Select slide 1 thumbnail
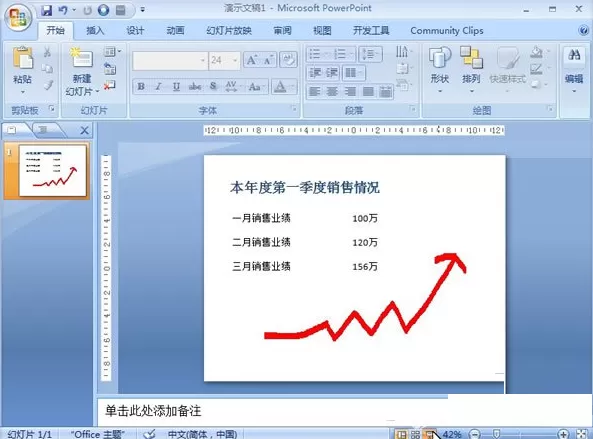The height and width of the screenshot is (439, 593). point(53,171)
